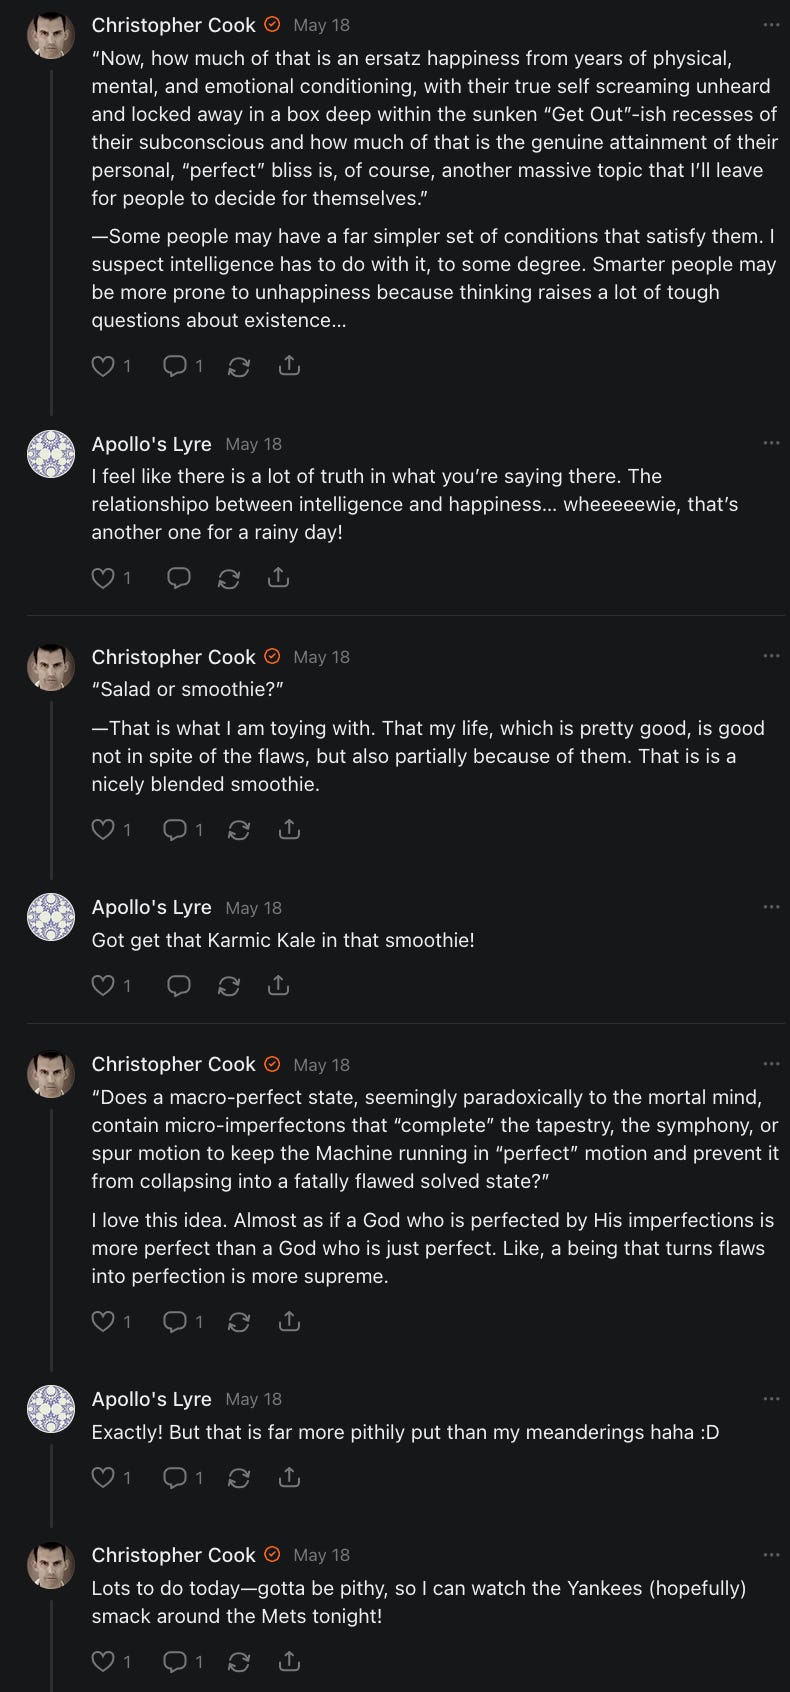Restack the Yankees and Mets comment
The height and width of the screenshot is (1692, 790).
[238, 1662]
